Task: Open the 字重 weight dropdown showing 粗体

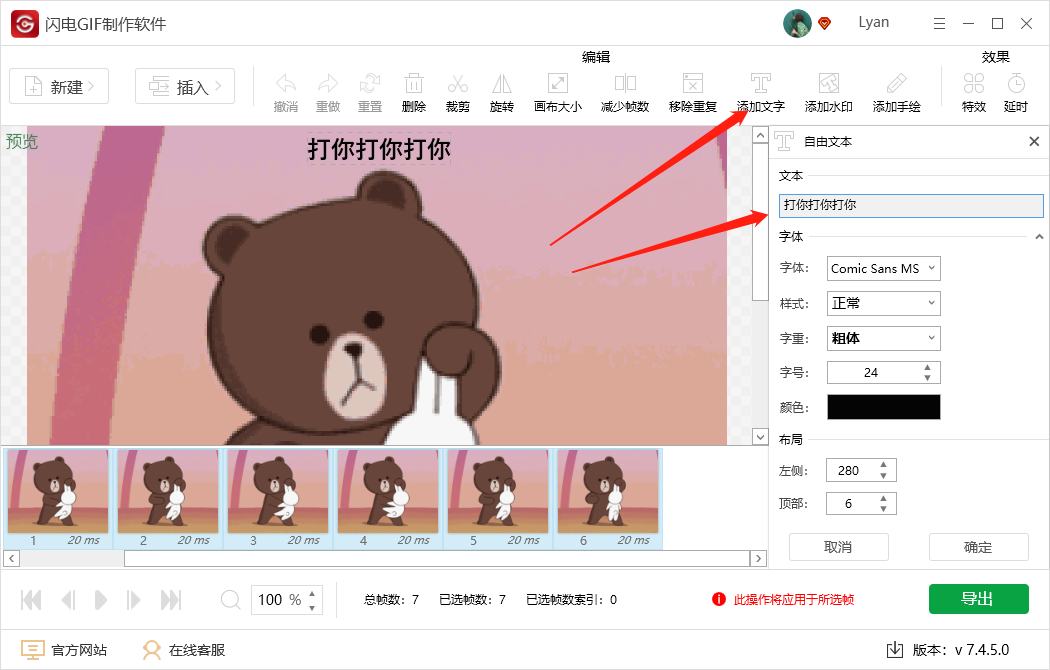Action: click(883, 338)
